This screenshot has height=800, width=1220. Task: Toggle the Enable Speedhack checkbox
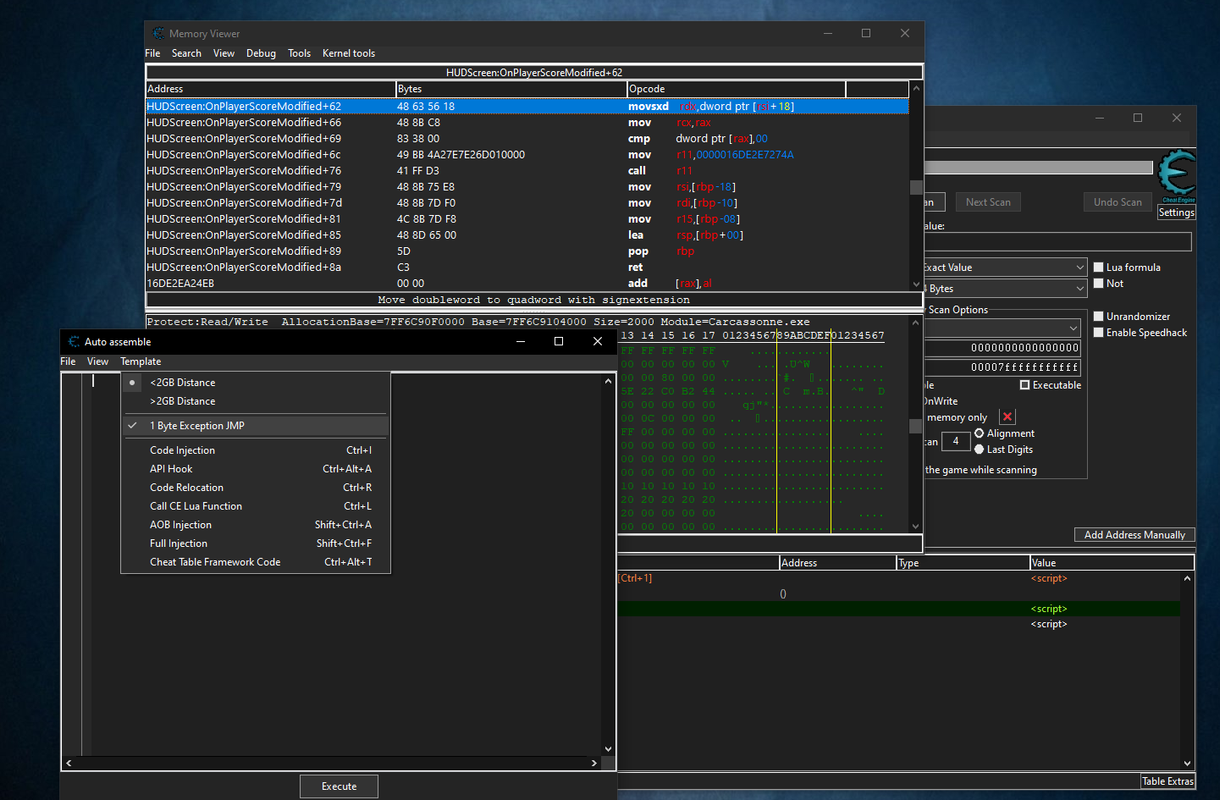click(1099, 332)
